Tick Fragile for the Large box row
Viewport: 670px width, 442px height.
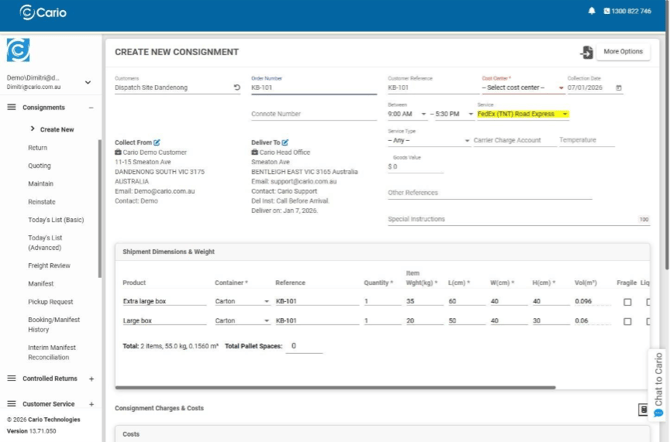(627, 322)
